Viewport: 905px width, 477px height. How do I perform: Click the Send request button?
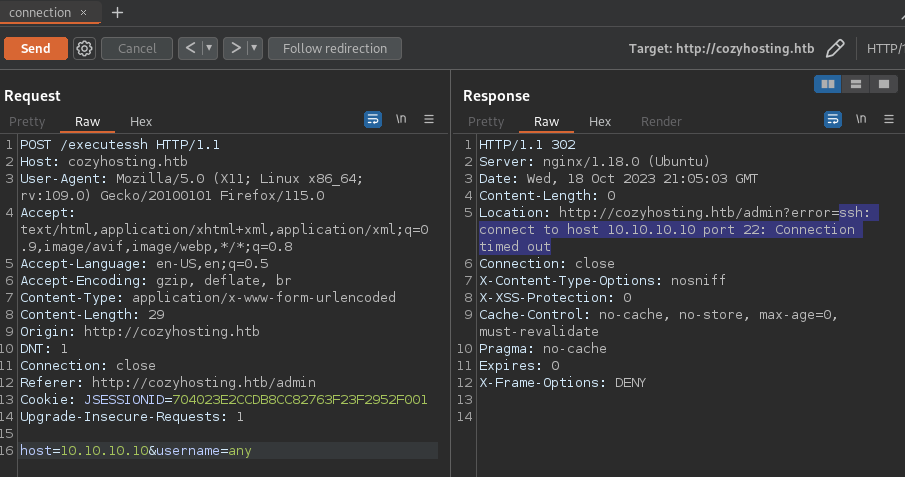(35, 48)
